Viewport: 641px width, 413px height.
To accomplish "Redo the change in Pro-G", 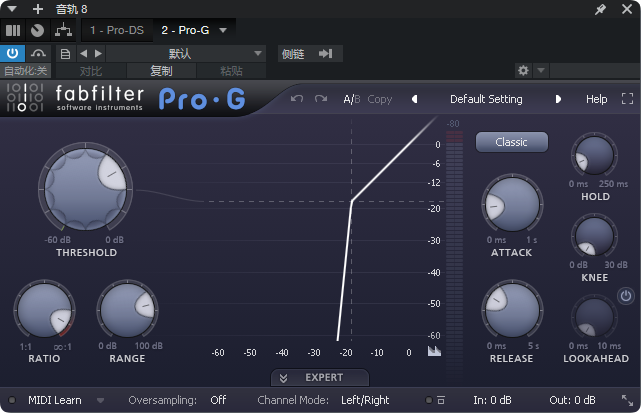I will coord(321,99).
